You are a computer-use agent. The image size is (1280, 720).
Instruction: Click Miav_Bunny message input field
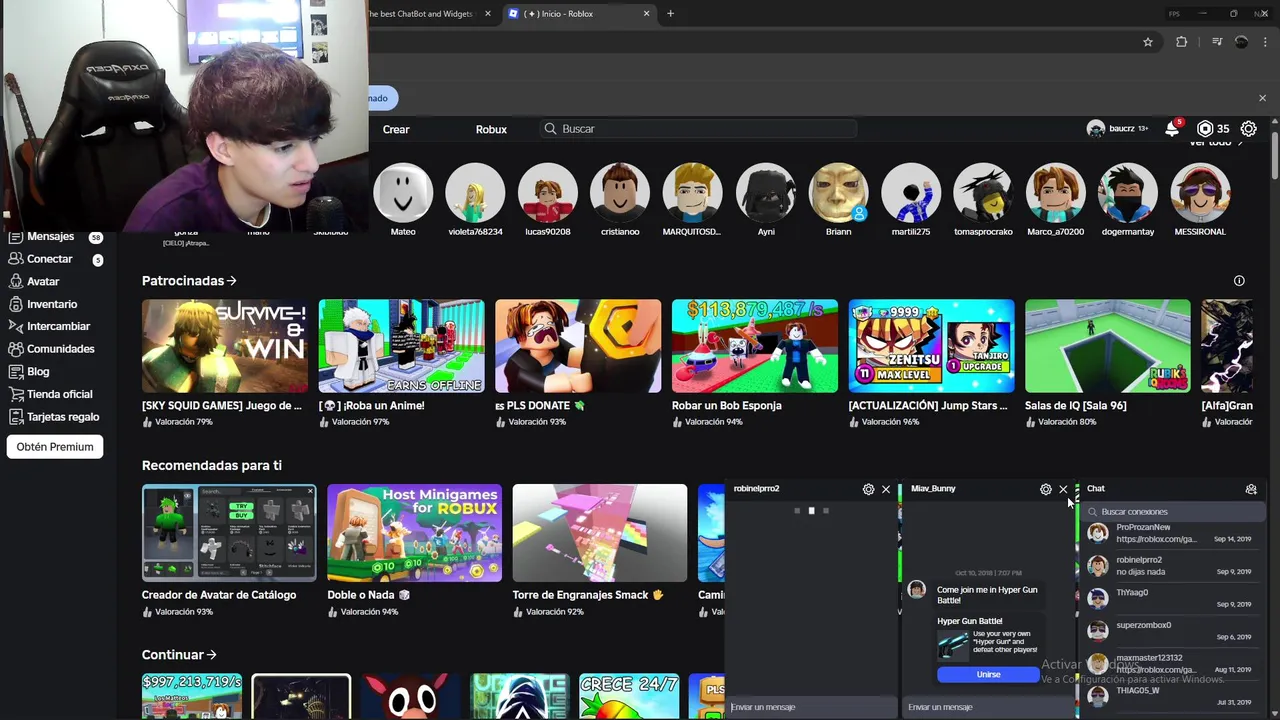(988, 707)
